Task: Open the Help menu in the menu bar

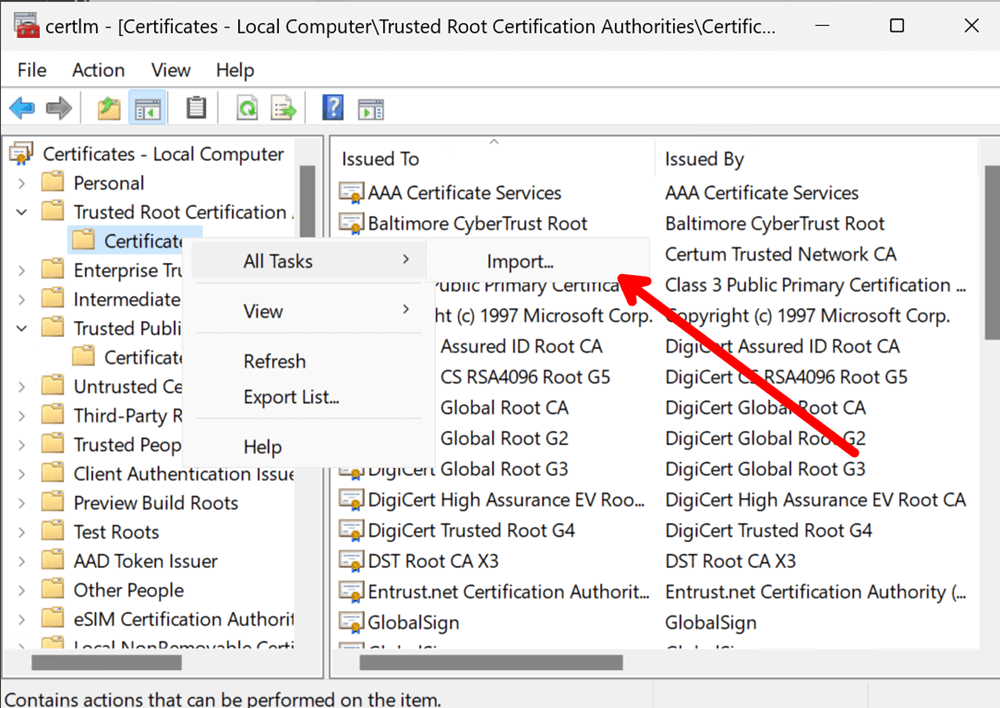Action: tap(235, 70)
